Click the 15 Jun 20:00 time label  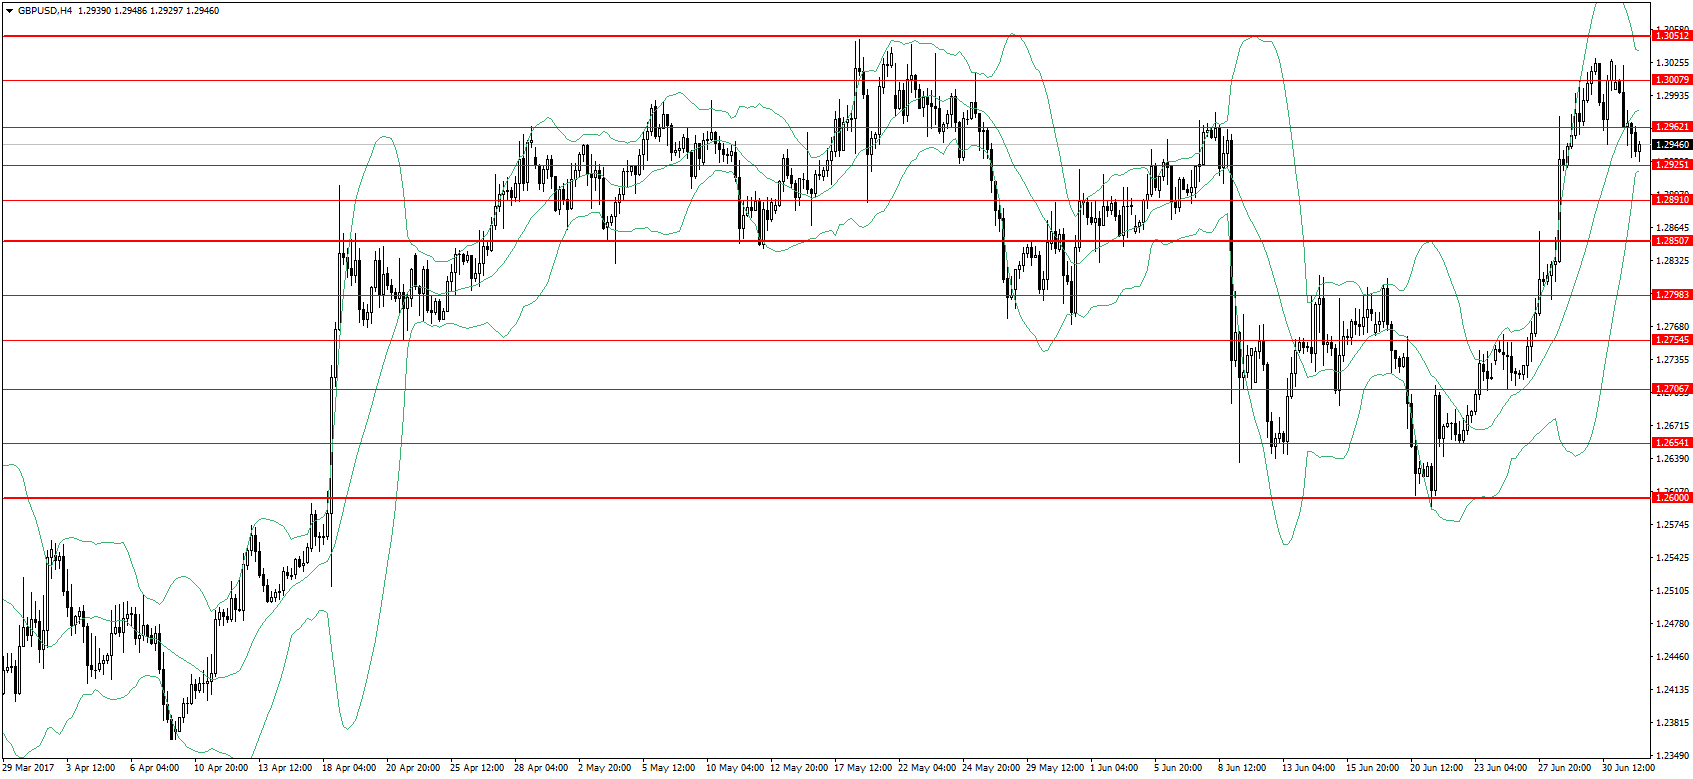point(1373,769)
